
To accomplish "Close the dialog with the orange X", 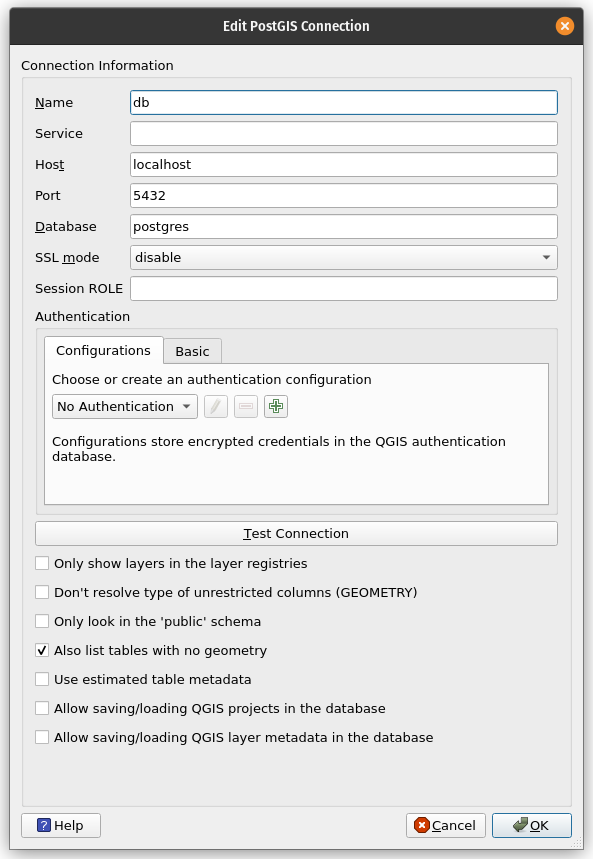I will (x=565, y=26).
